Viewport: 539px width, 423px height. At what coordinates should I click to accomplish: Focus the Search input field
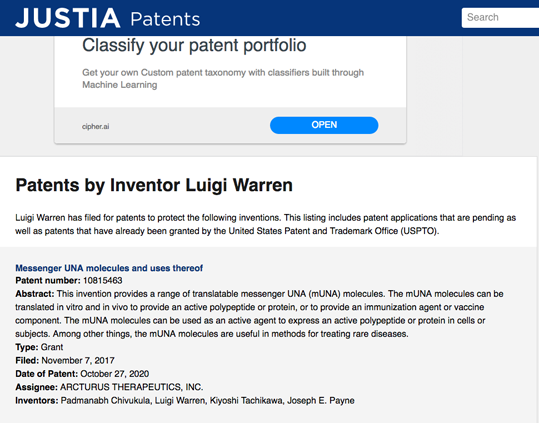point(500,17)
